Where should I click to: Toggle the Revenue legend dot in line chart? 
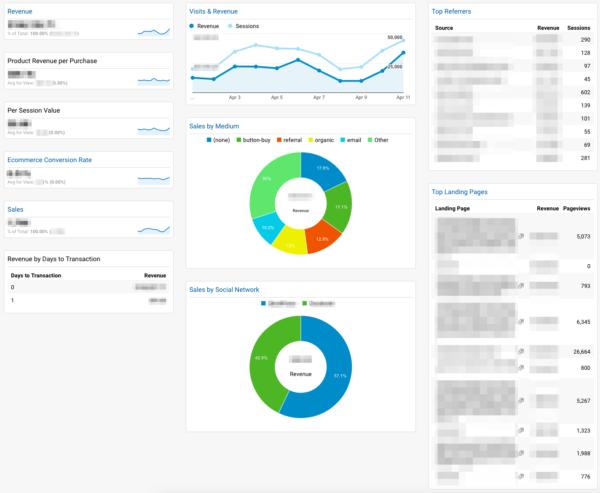pos(192,26)
